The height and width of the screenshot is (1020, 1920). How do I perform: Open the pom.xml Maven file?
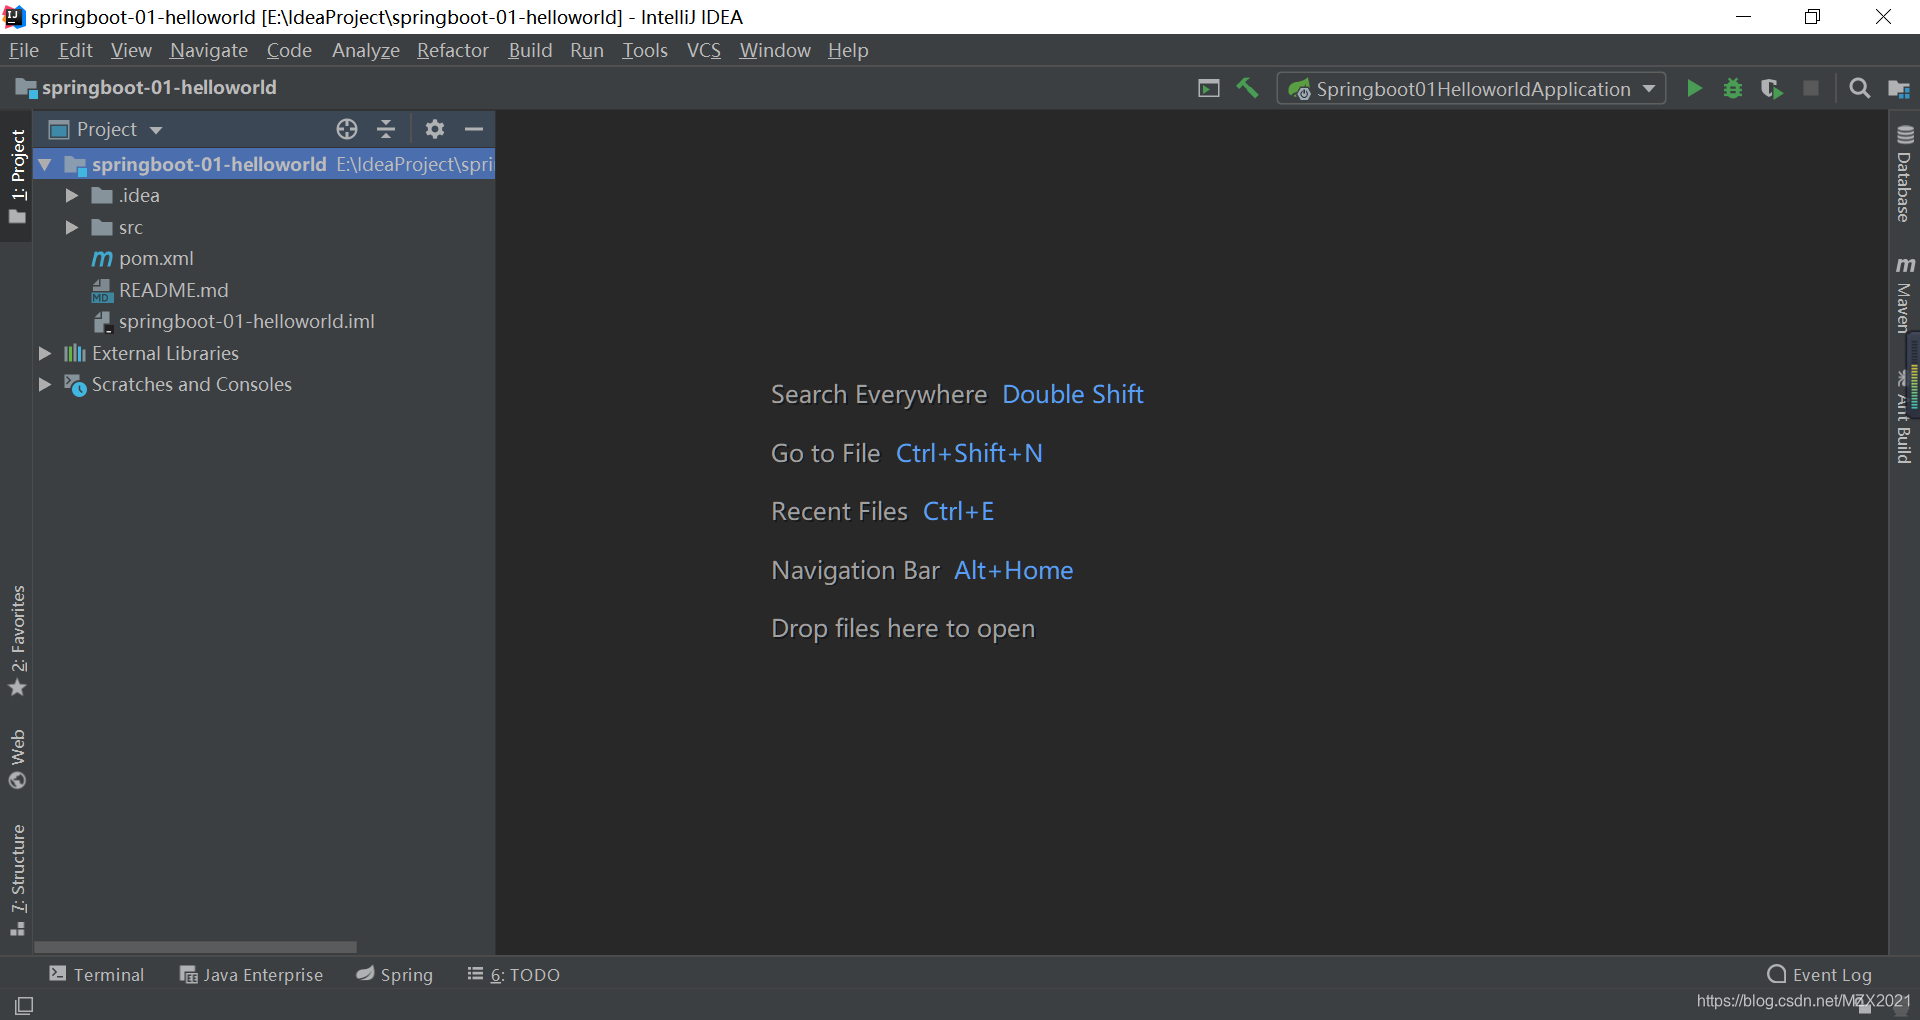tap(156, 258)
